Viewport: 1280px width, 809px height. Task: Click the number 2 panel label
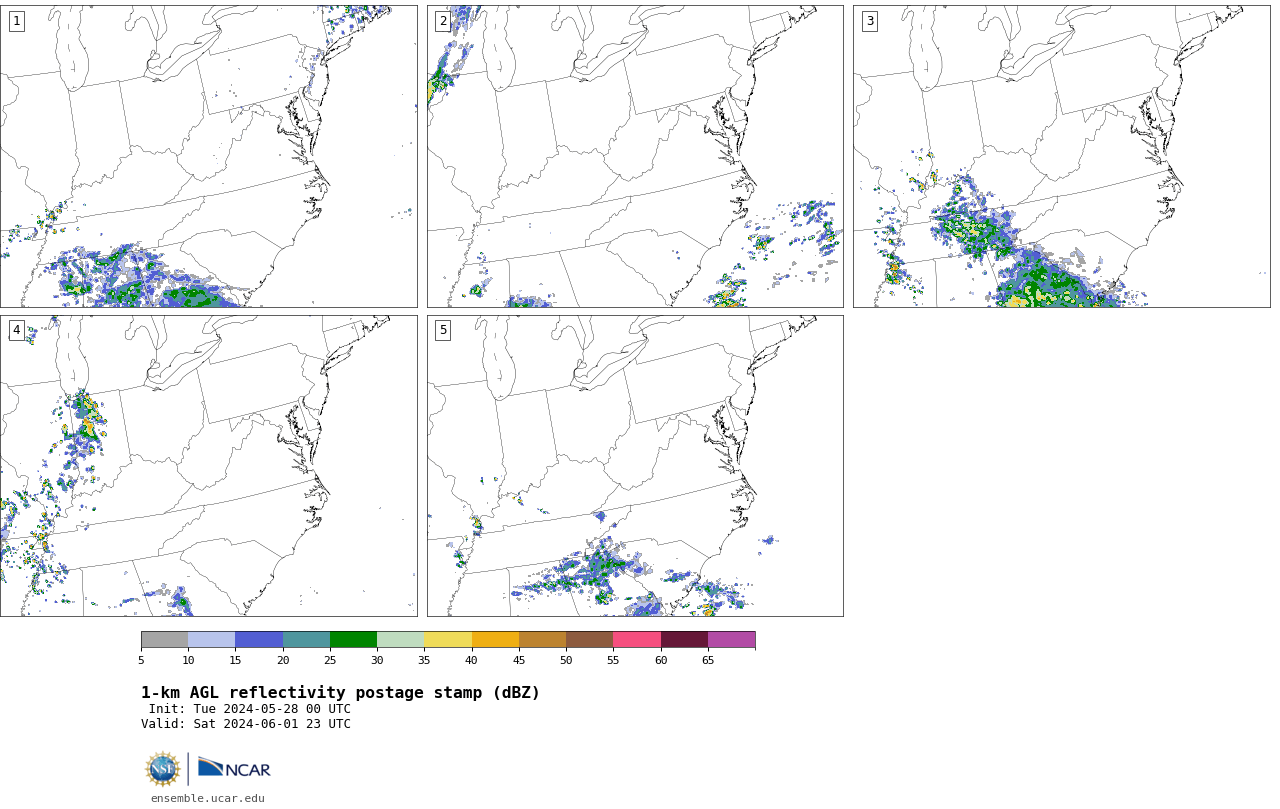443,21
